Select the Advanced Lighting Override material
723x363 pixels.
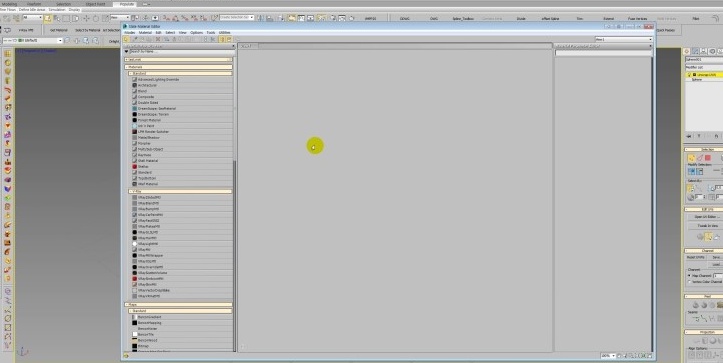[x=182, y=79]
